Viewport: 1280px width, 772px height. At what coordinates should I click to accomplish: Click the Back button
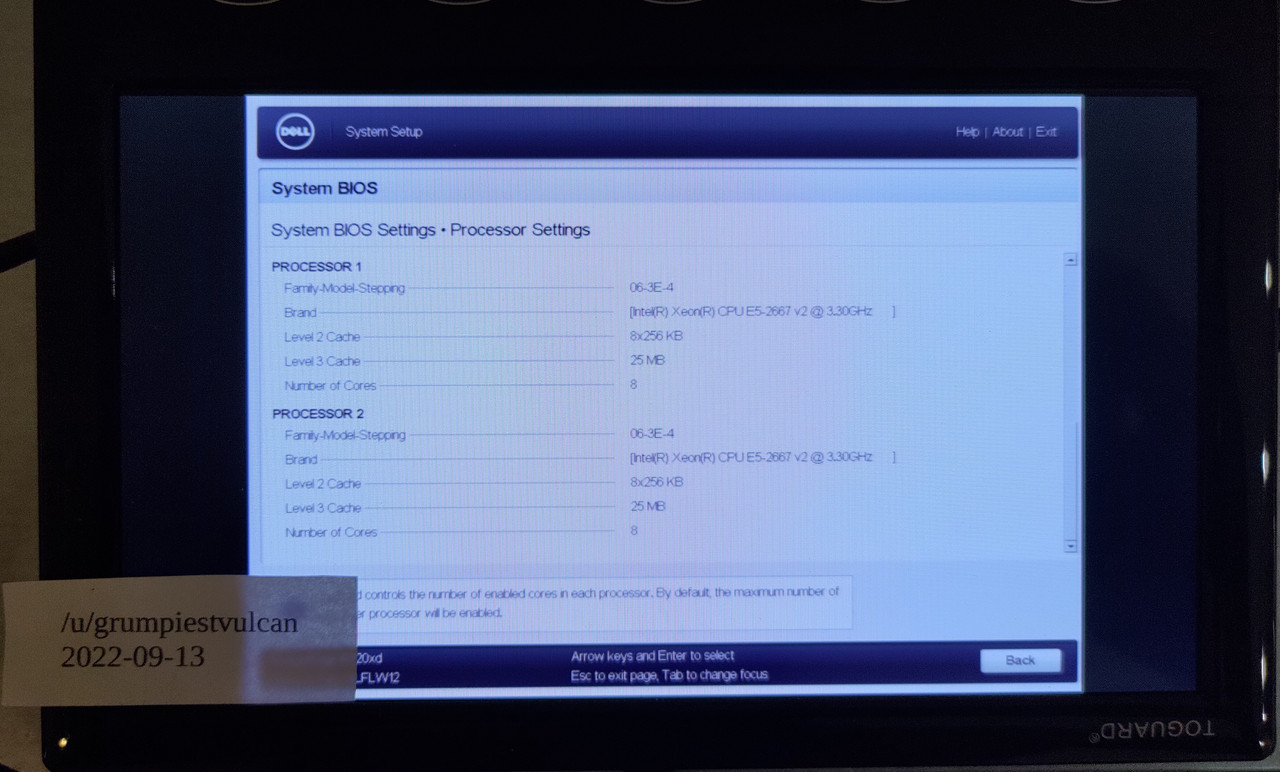tap(1021, 660)
